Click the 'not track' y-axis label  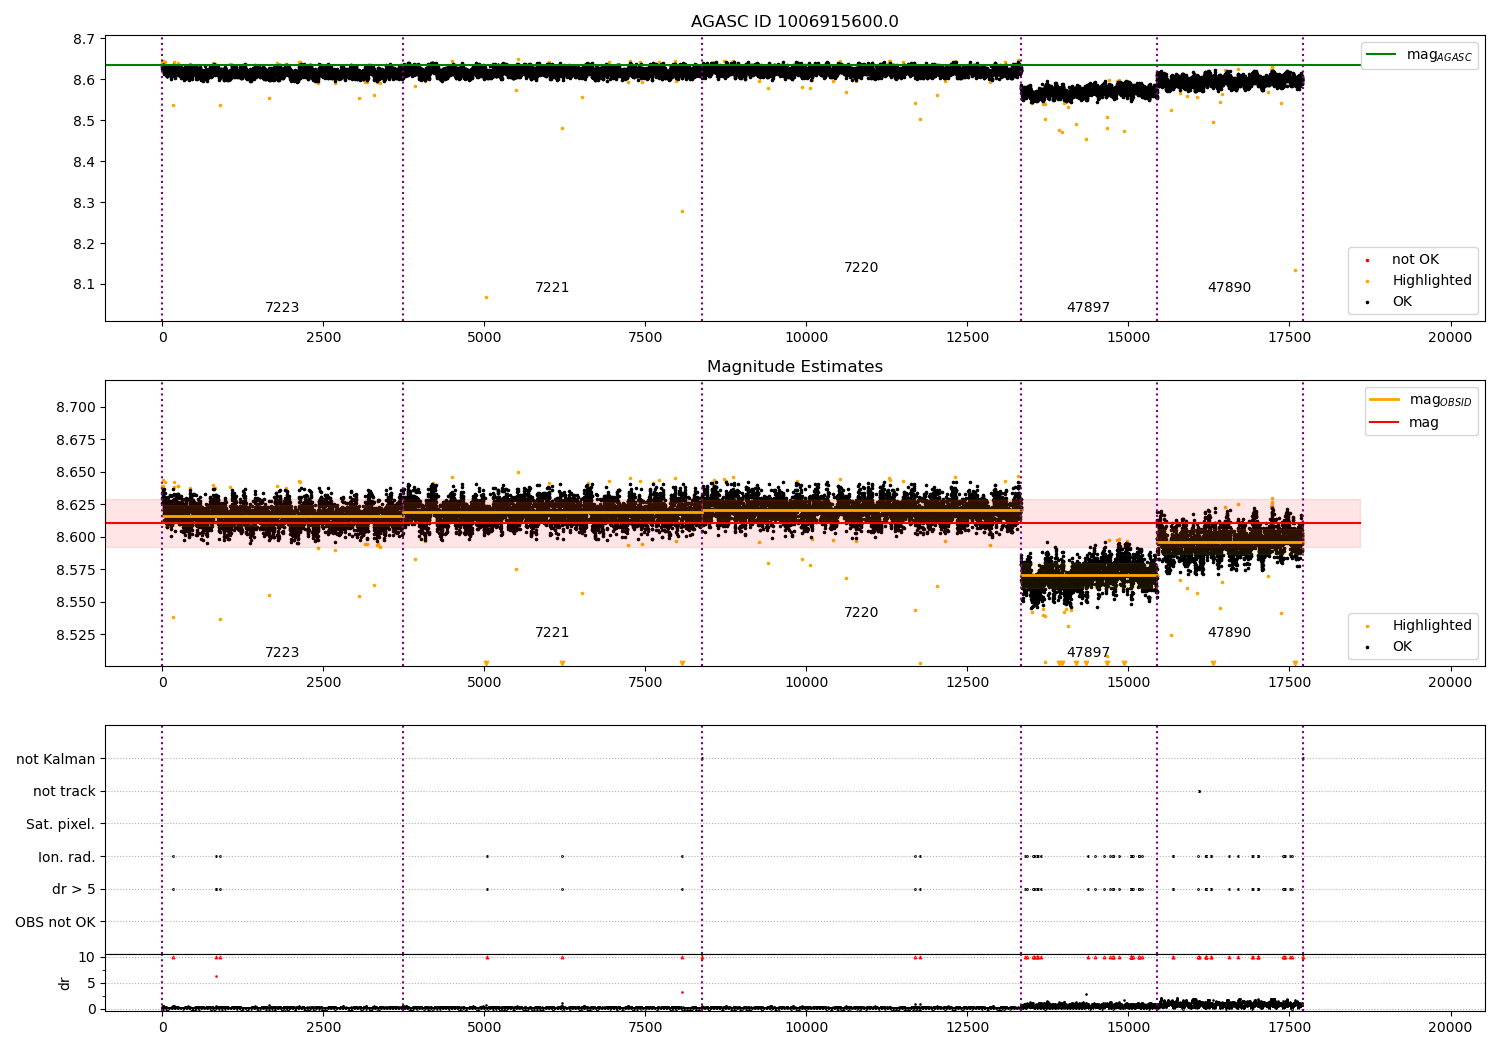pyautogui.click(x=64, y=792)
